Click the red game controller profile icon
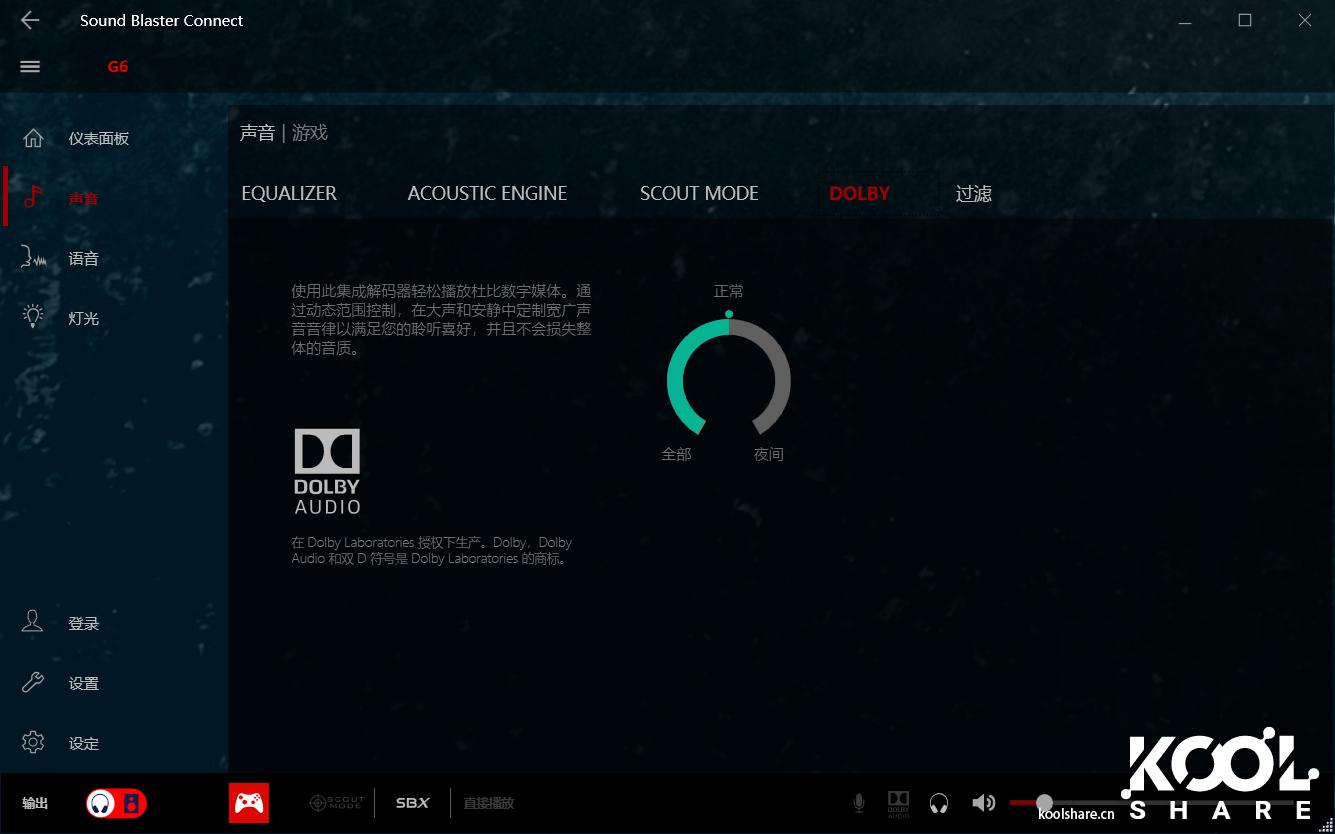 click(249, 802)
